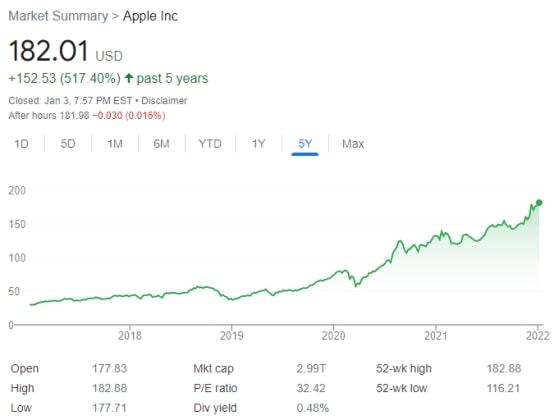Select the 2021 axis year marker

point(436,335)
